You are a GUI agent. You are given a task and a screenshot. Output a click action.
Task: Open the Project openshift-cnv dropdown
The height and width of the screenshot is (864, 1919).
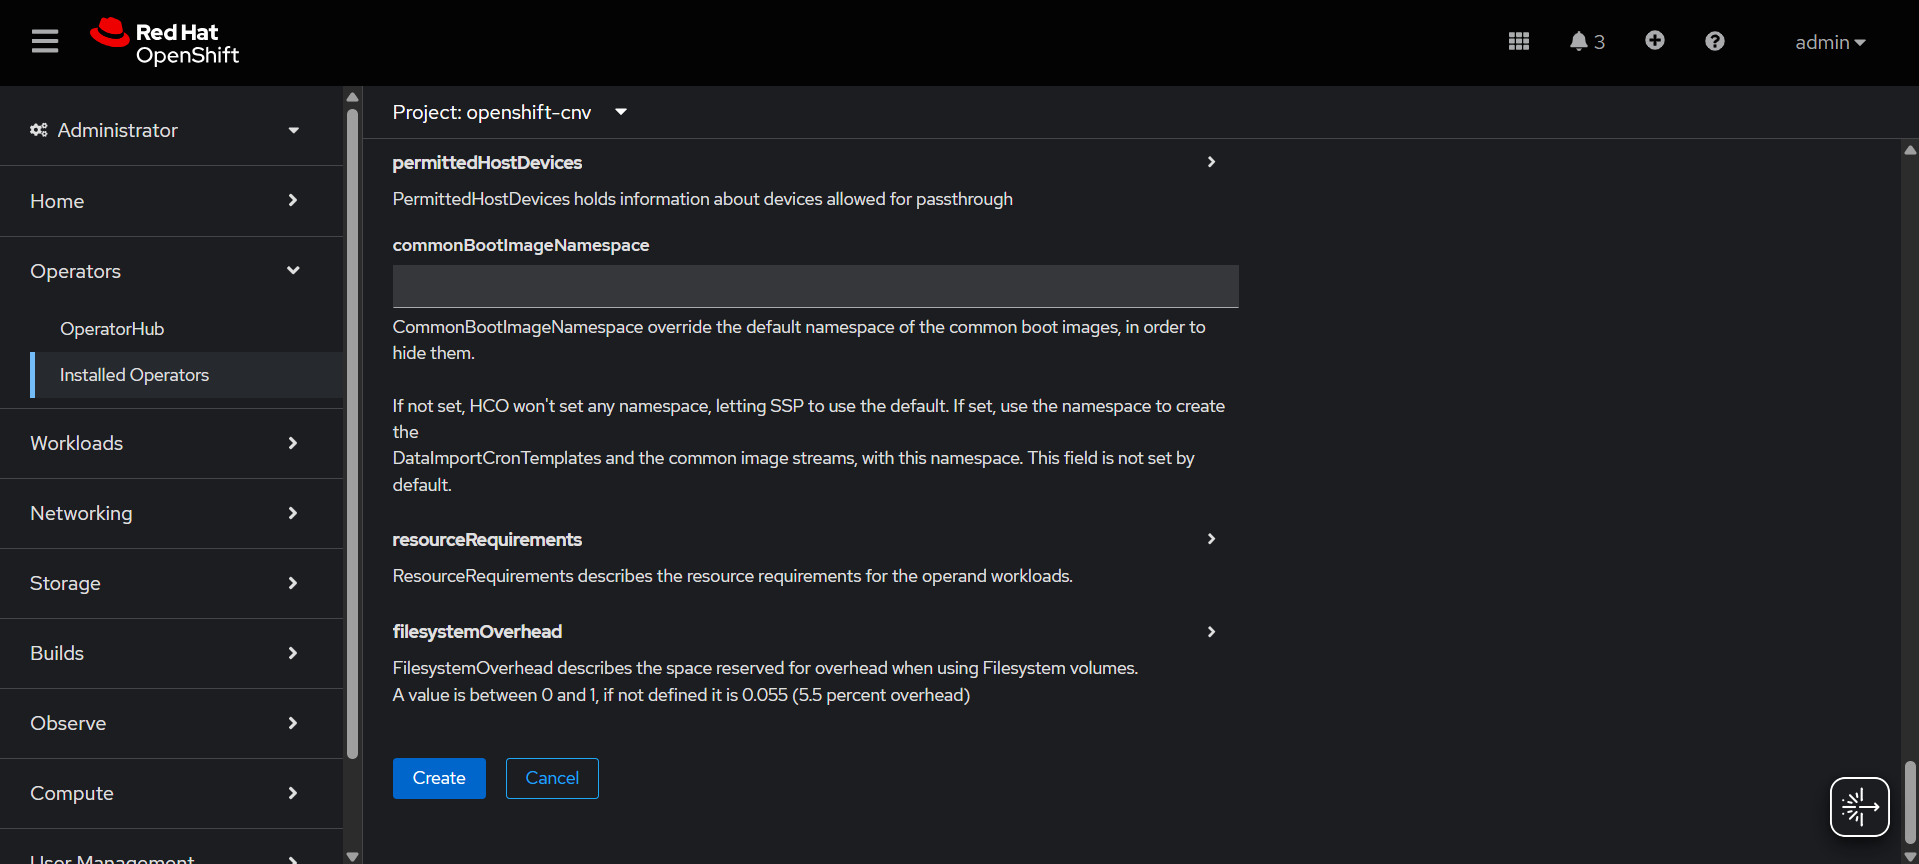tap(509, 112)
